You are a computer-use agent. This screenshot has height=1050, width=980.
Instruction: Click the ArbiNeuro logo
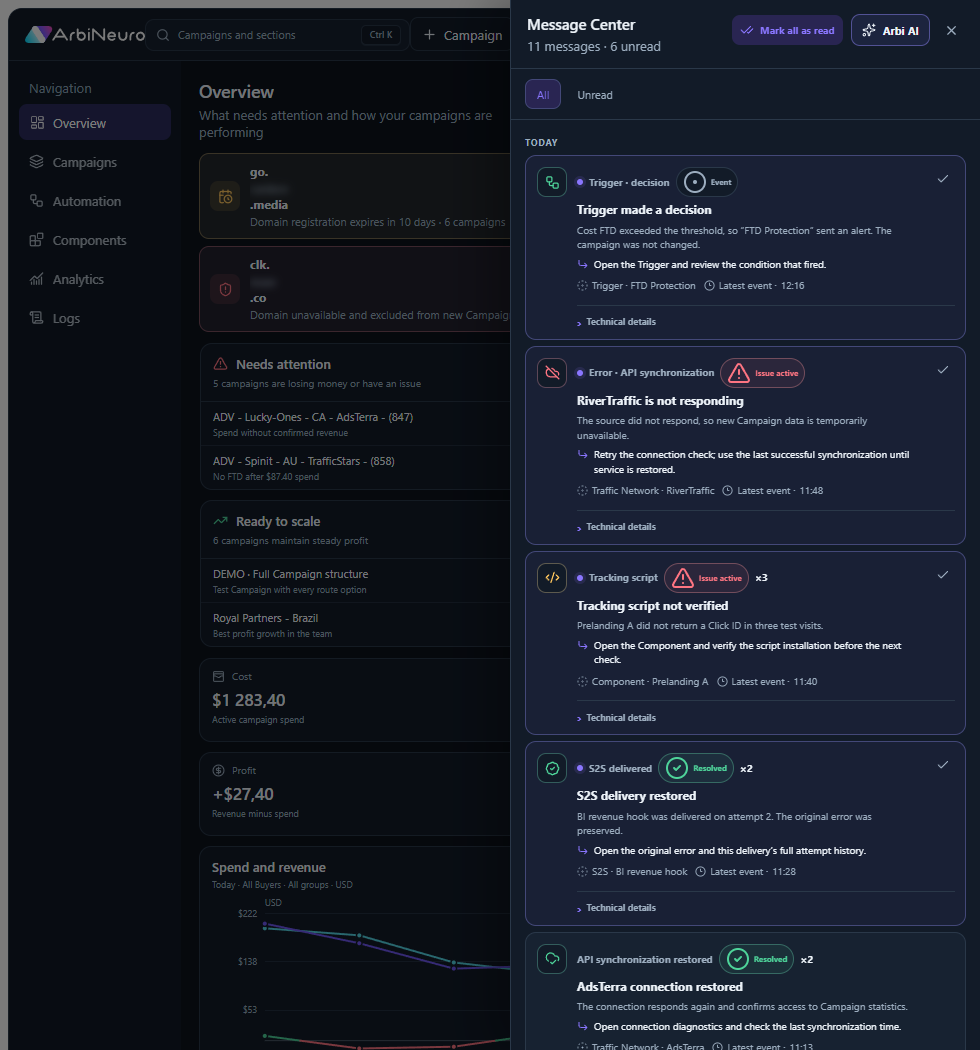click(x=85, y=35)
